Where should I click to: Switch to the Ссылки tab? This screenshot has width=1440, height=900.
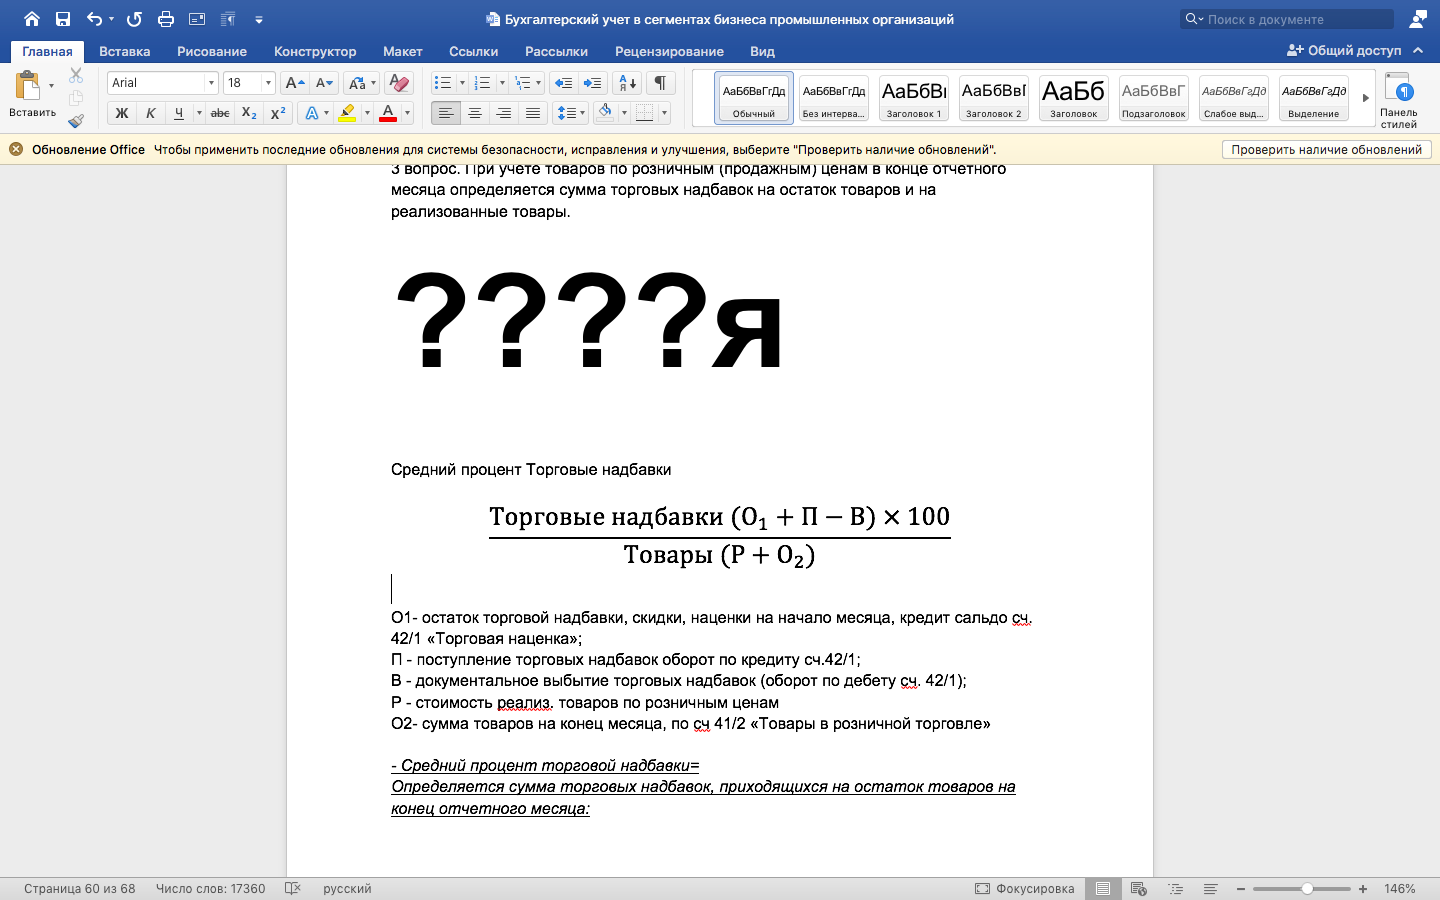473,51
